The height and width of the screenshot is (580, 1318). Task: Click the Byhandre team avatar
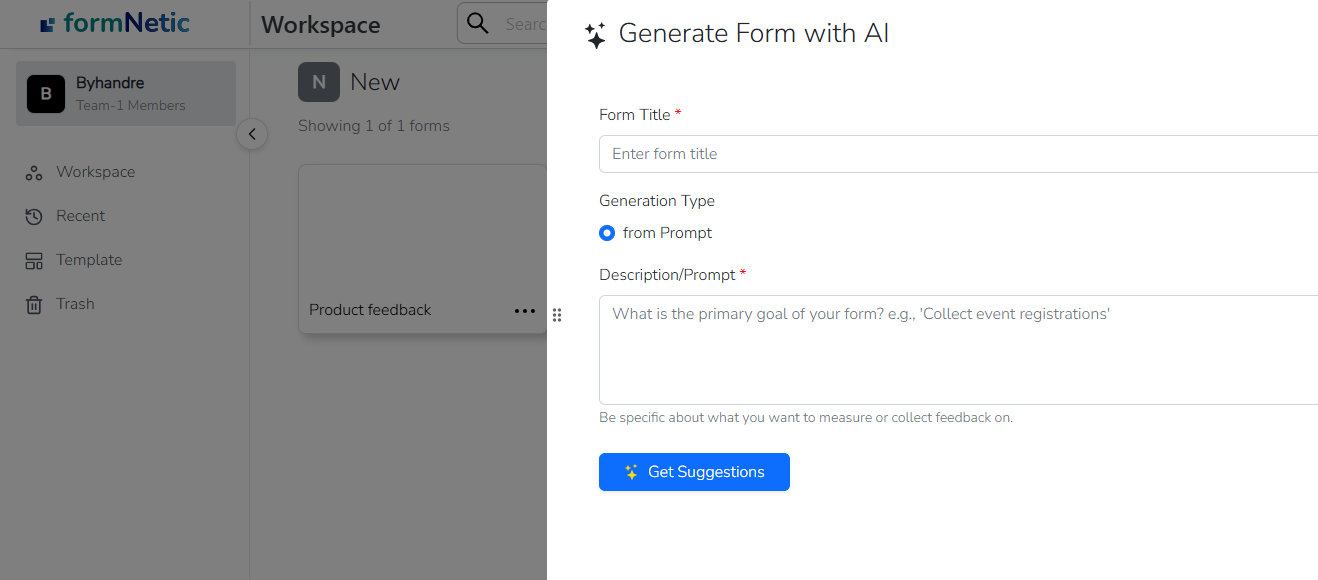(x=46, y=94)
